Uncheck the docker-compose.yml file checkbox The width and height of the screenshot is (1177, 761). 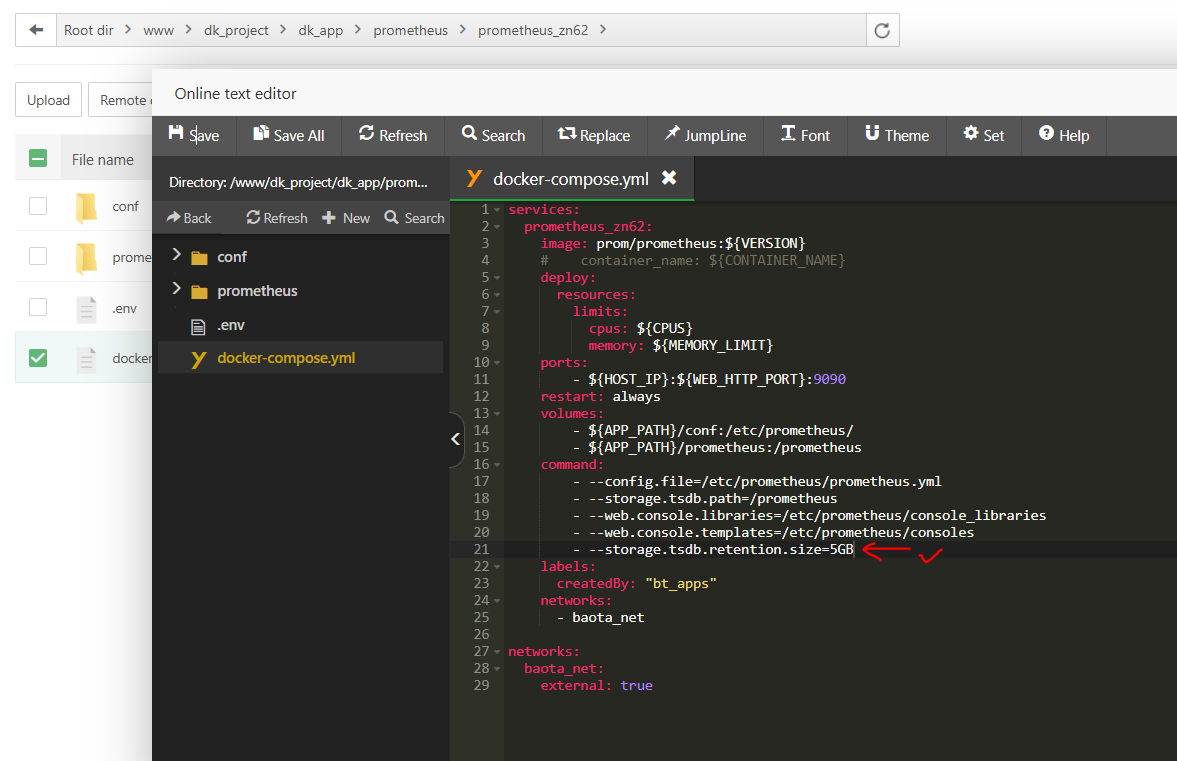click(x=38, y=357)
